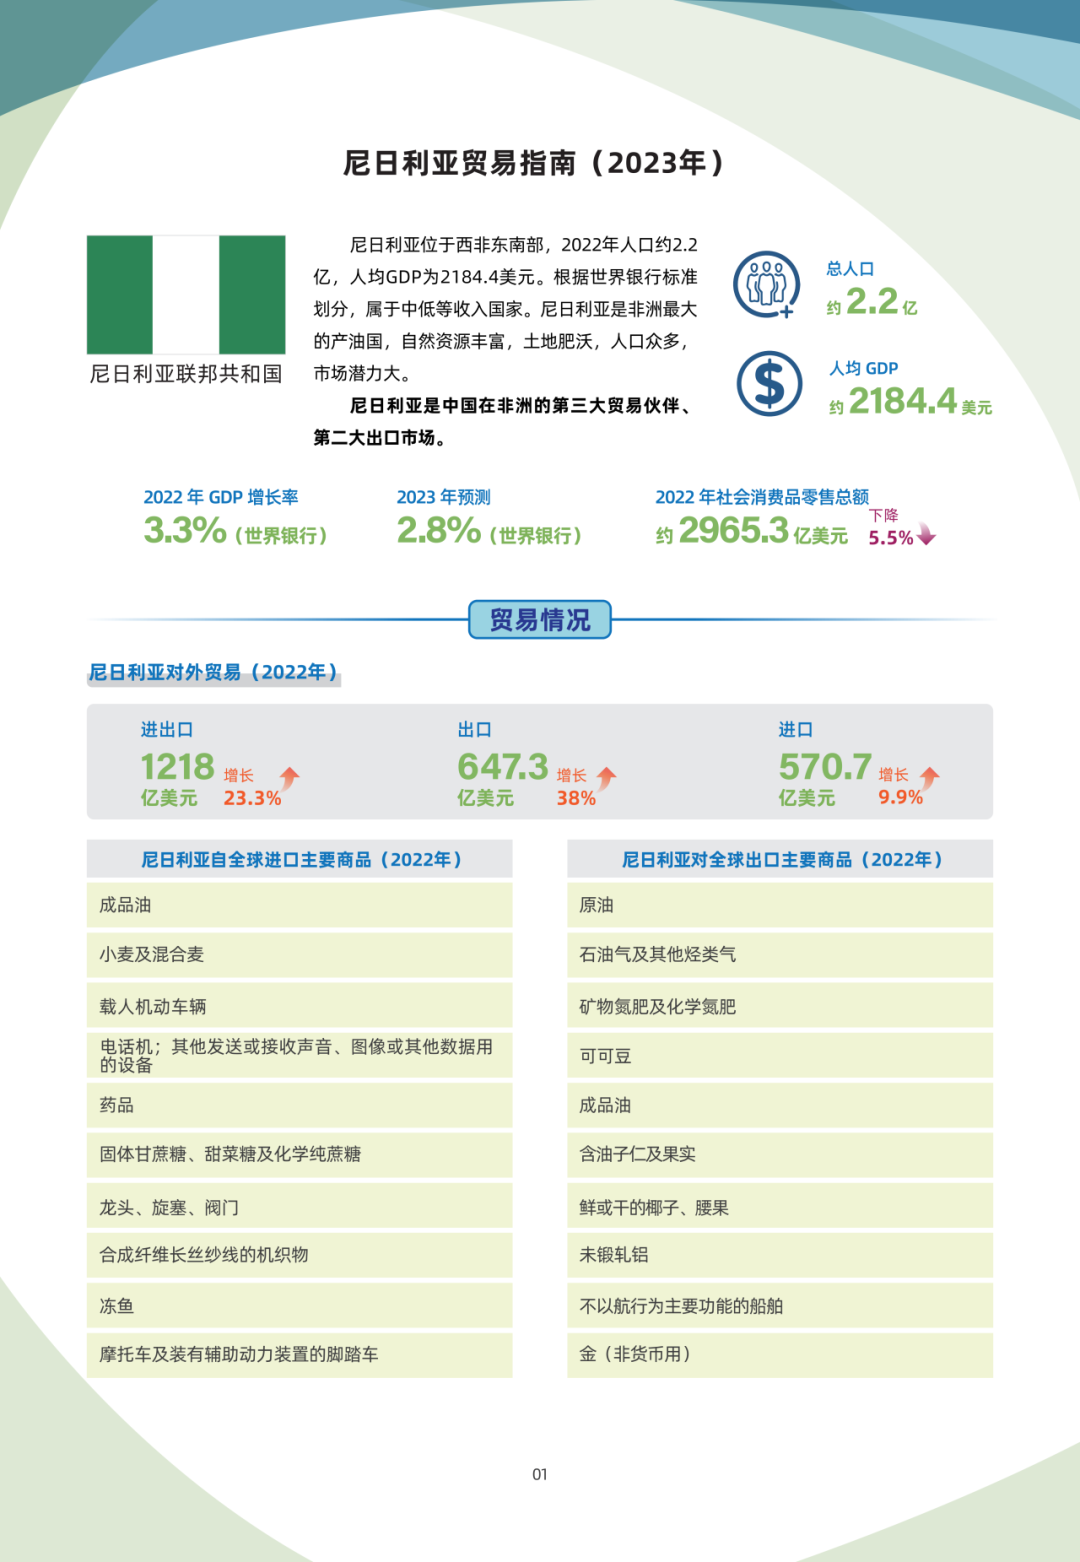Viewport: 1080px width, 1562px height.
Task: Click the 贸易情况 section badge
Action: click(540, 620)
